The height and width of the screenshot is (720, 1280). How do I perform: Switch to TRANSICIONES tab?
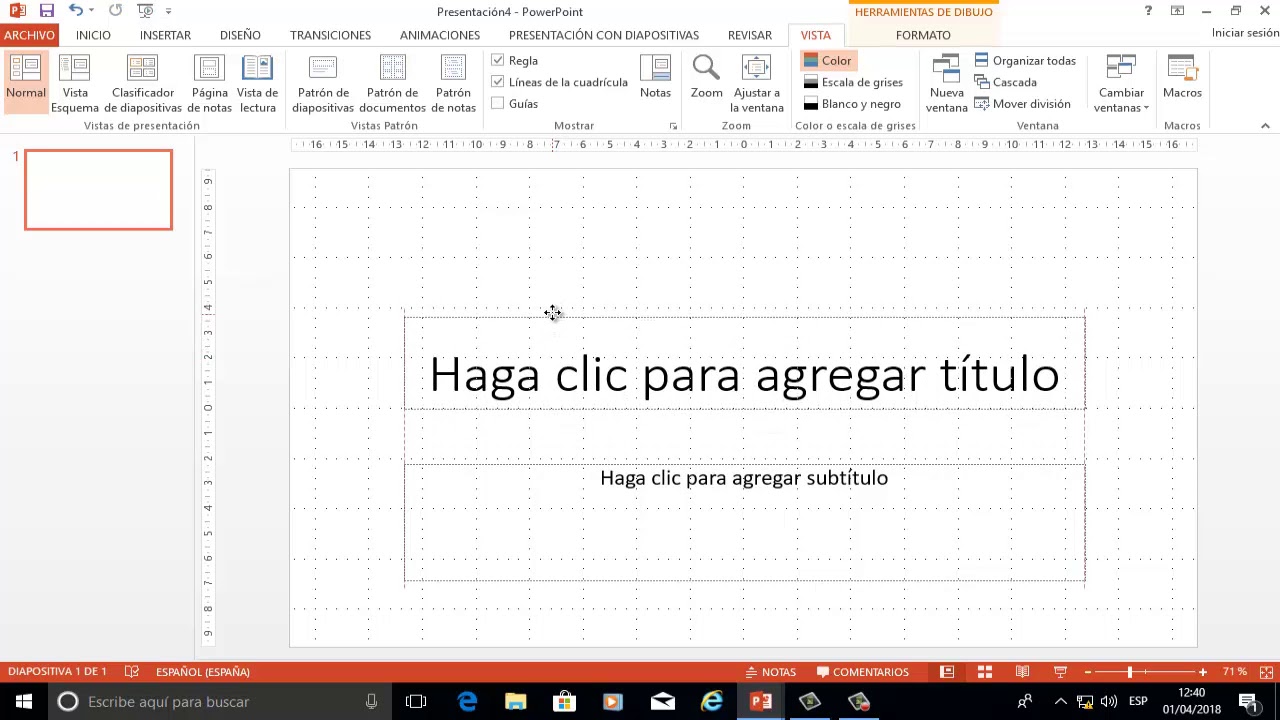coord(330,35)
